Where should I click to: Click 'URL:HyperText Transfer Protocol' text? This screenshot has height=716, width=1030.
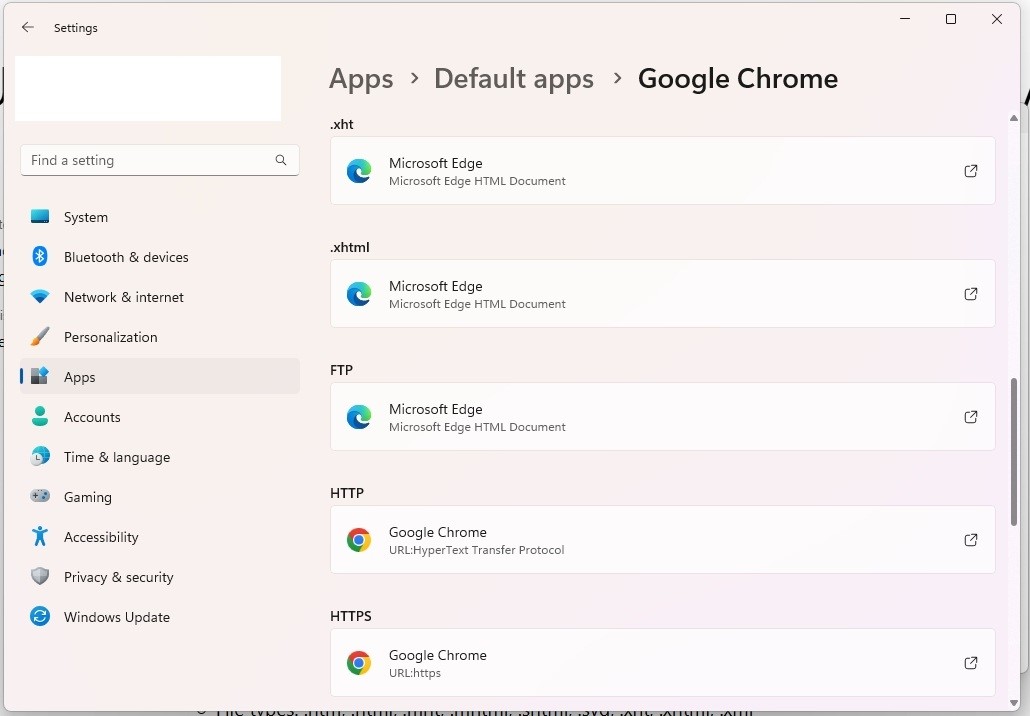click(476, 550)
